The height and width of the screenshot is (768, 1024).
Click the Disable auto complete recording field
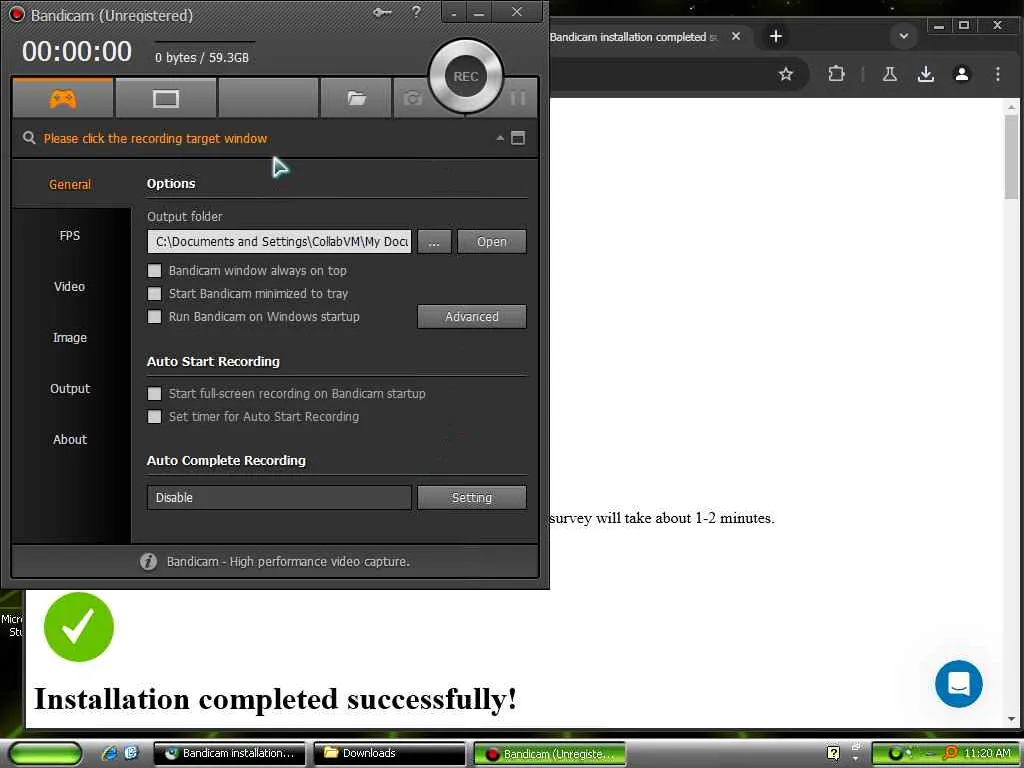point(280,497)
